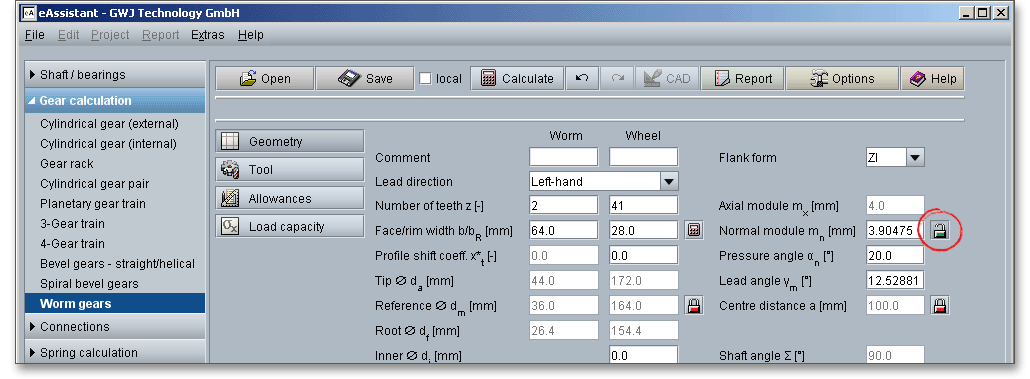Select Spiral bevel gears
Image resolution: width=1030 pixels, height=379 pixels.
click(89, 284)
